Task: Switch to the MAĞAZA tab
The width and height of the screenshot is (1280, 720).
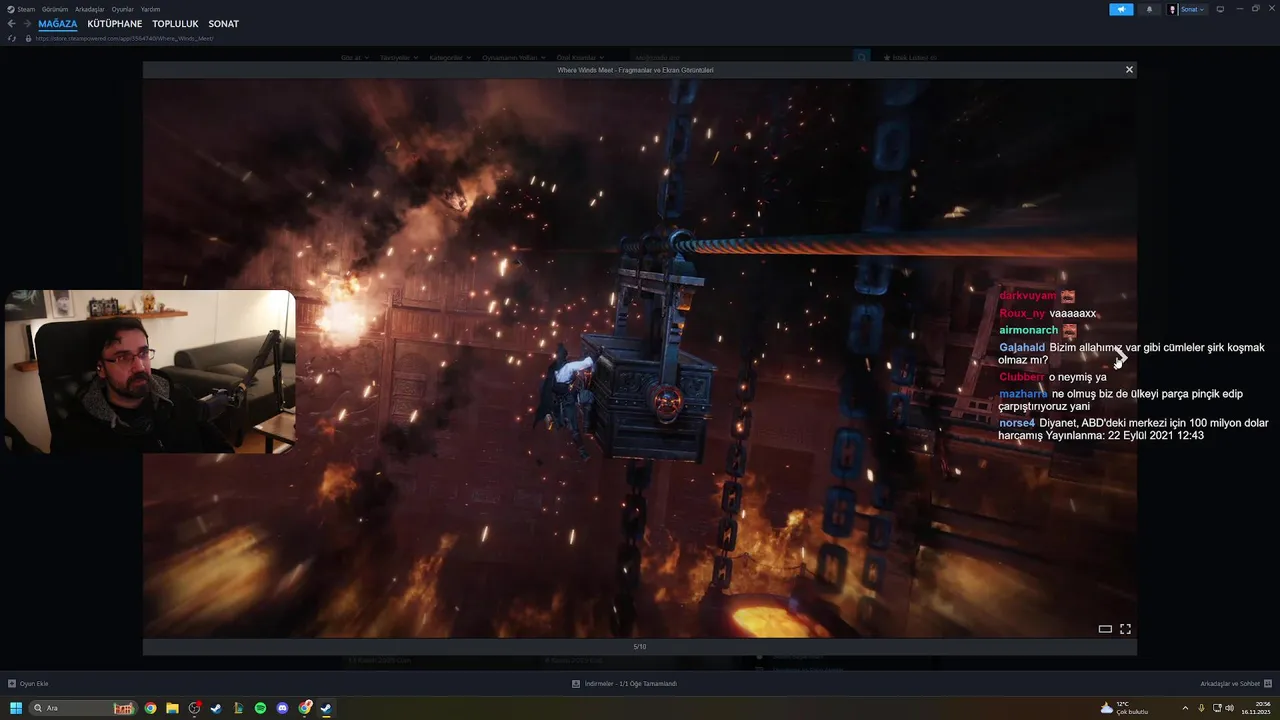Action: pos(58,24)
